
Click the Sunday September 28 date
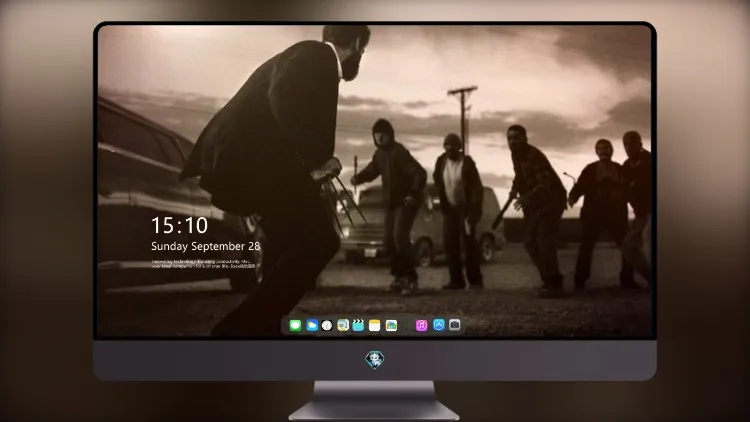(206, 246)
